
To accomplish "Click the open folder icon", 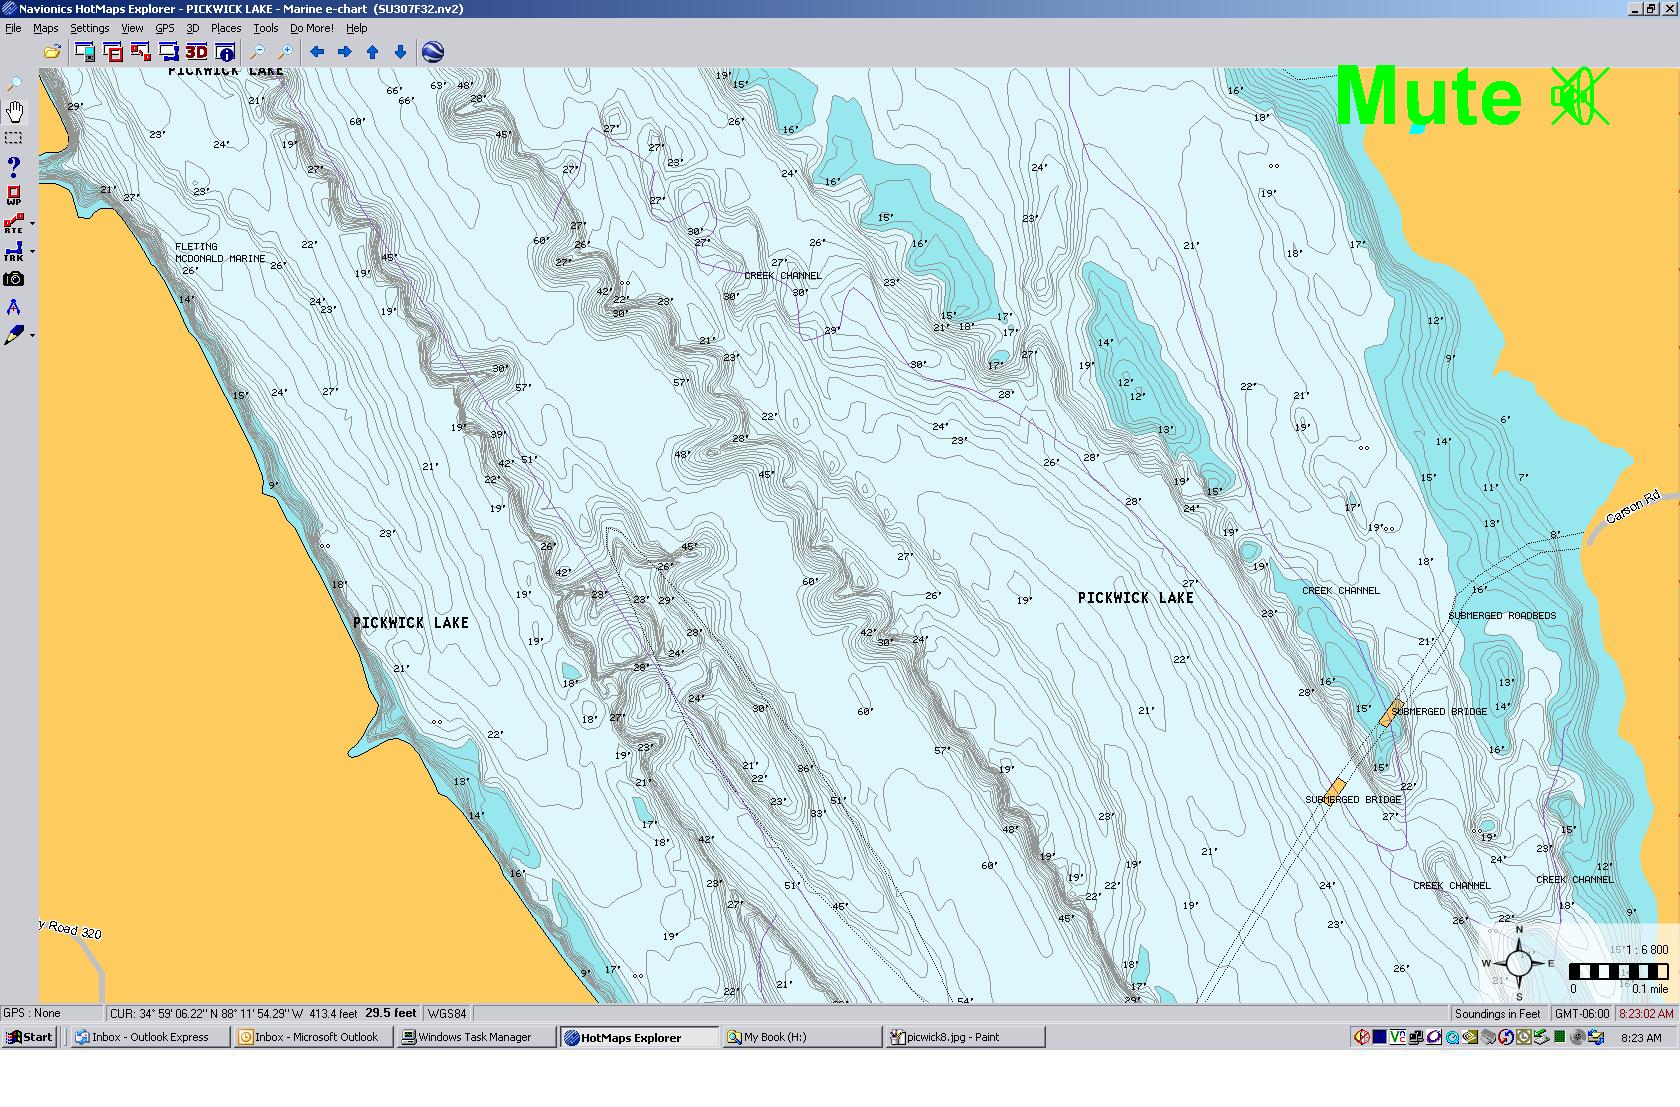I will (x=52, y=52).
